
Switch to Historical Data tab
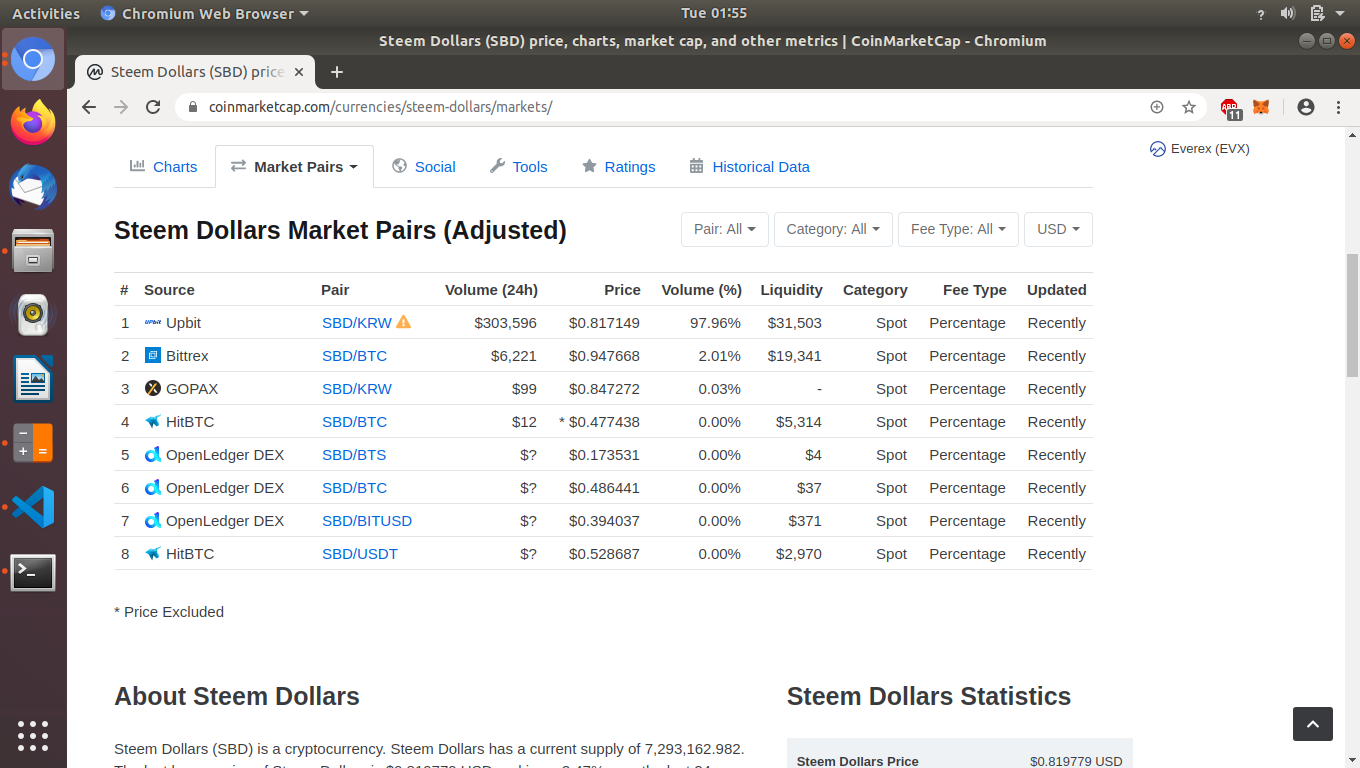pos(750,167)
